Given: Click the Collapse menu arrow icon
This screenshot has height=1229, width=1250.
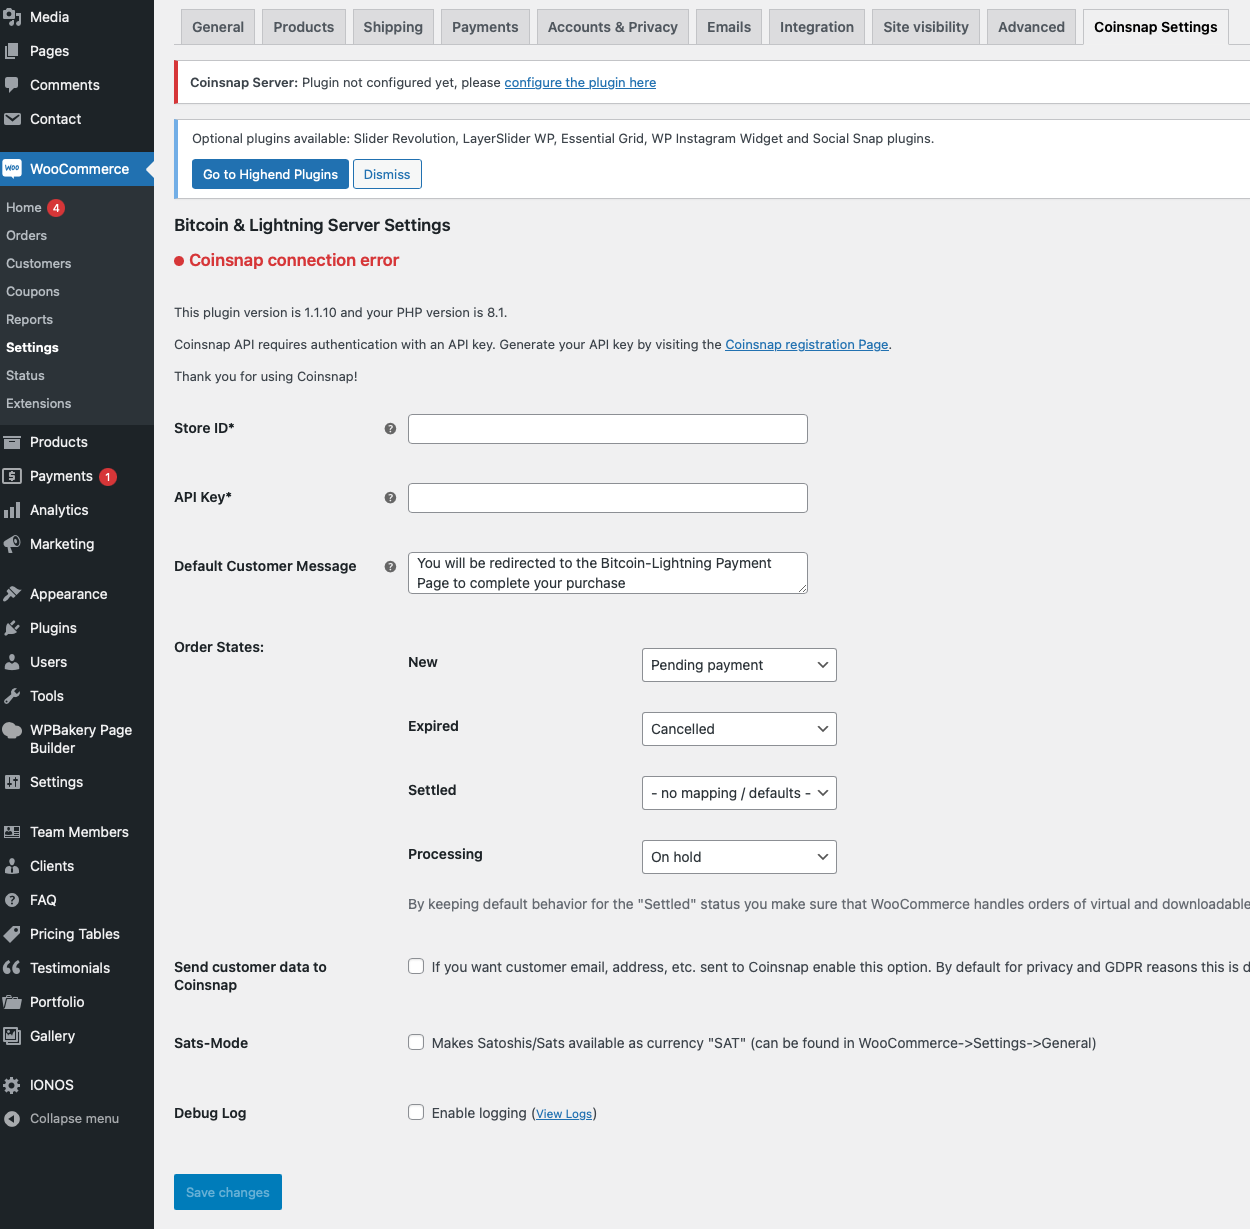Looking at the screenshot, I should point(12,1119).
